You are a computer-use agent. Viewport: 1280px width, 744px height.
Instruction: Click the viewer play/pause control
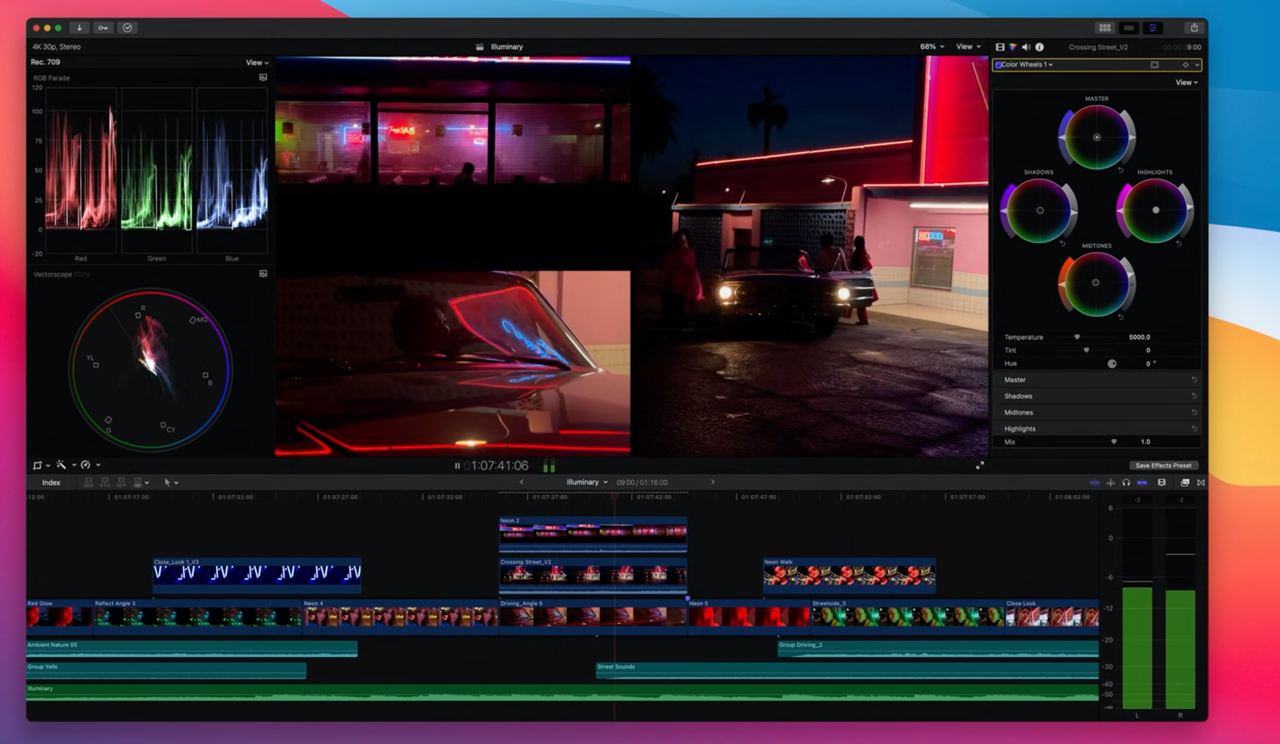click(457, 465)
